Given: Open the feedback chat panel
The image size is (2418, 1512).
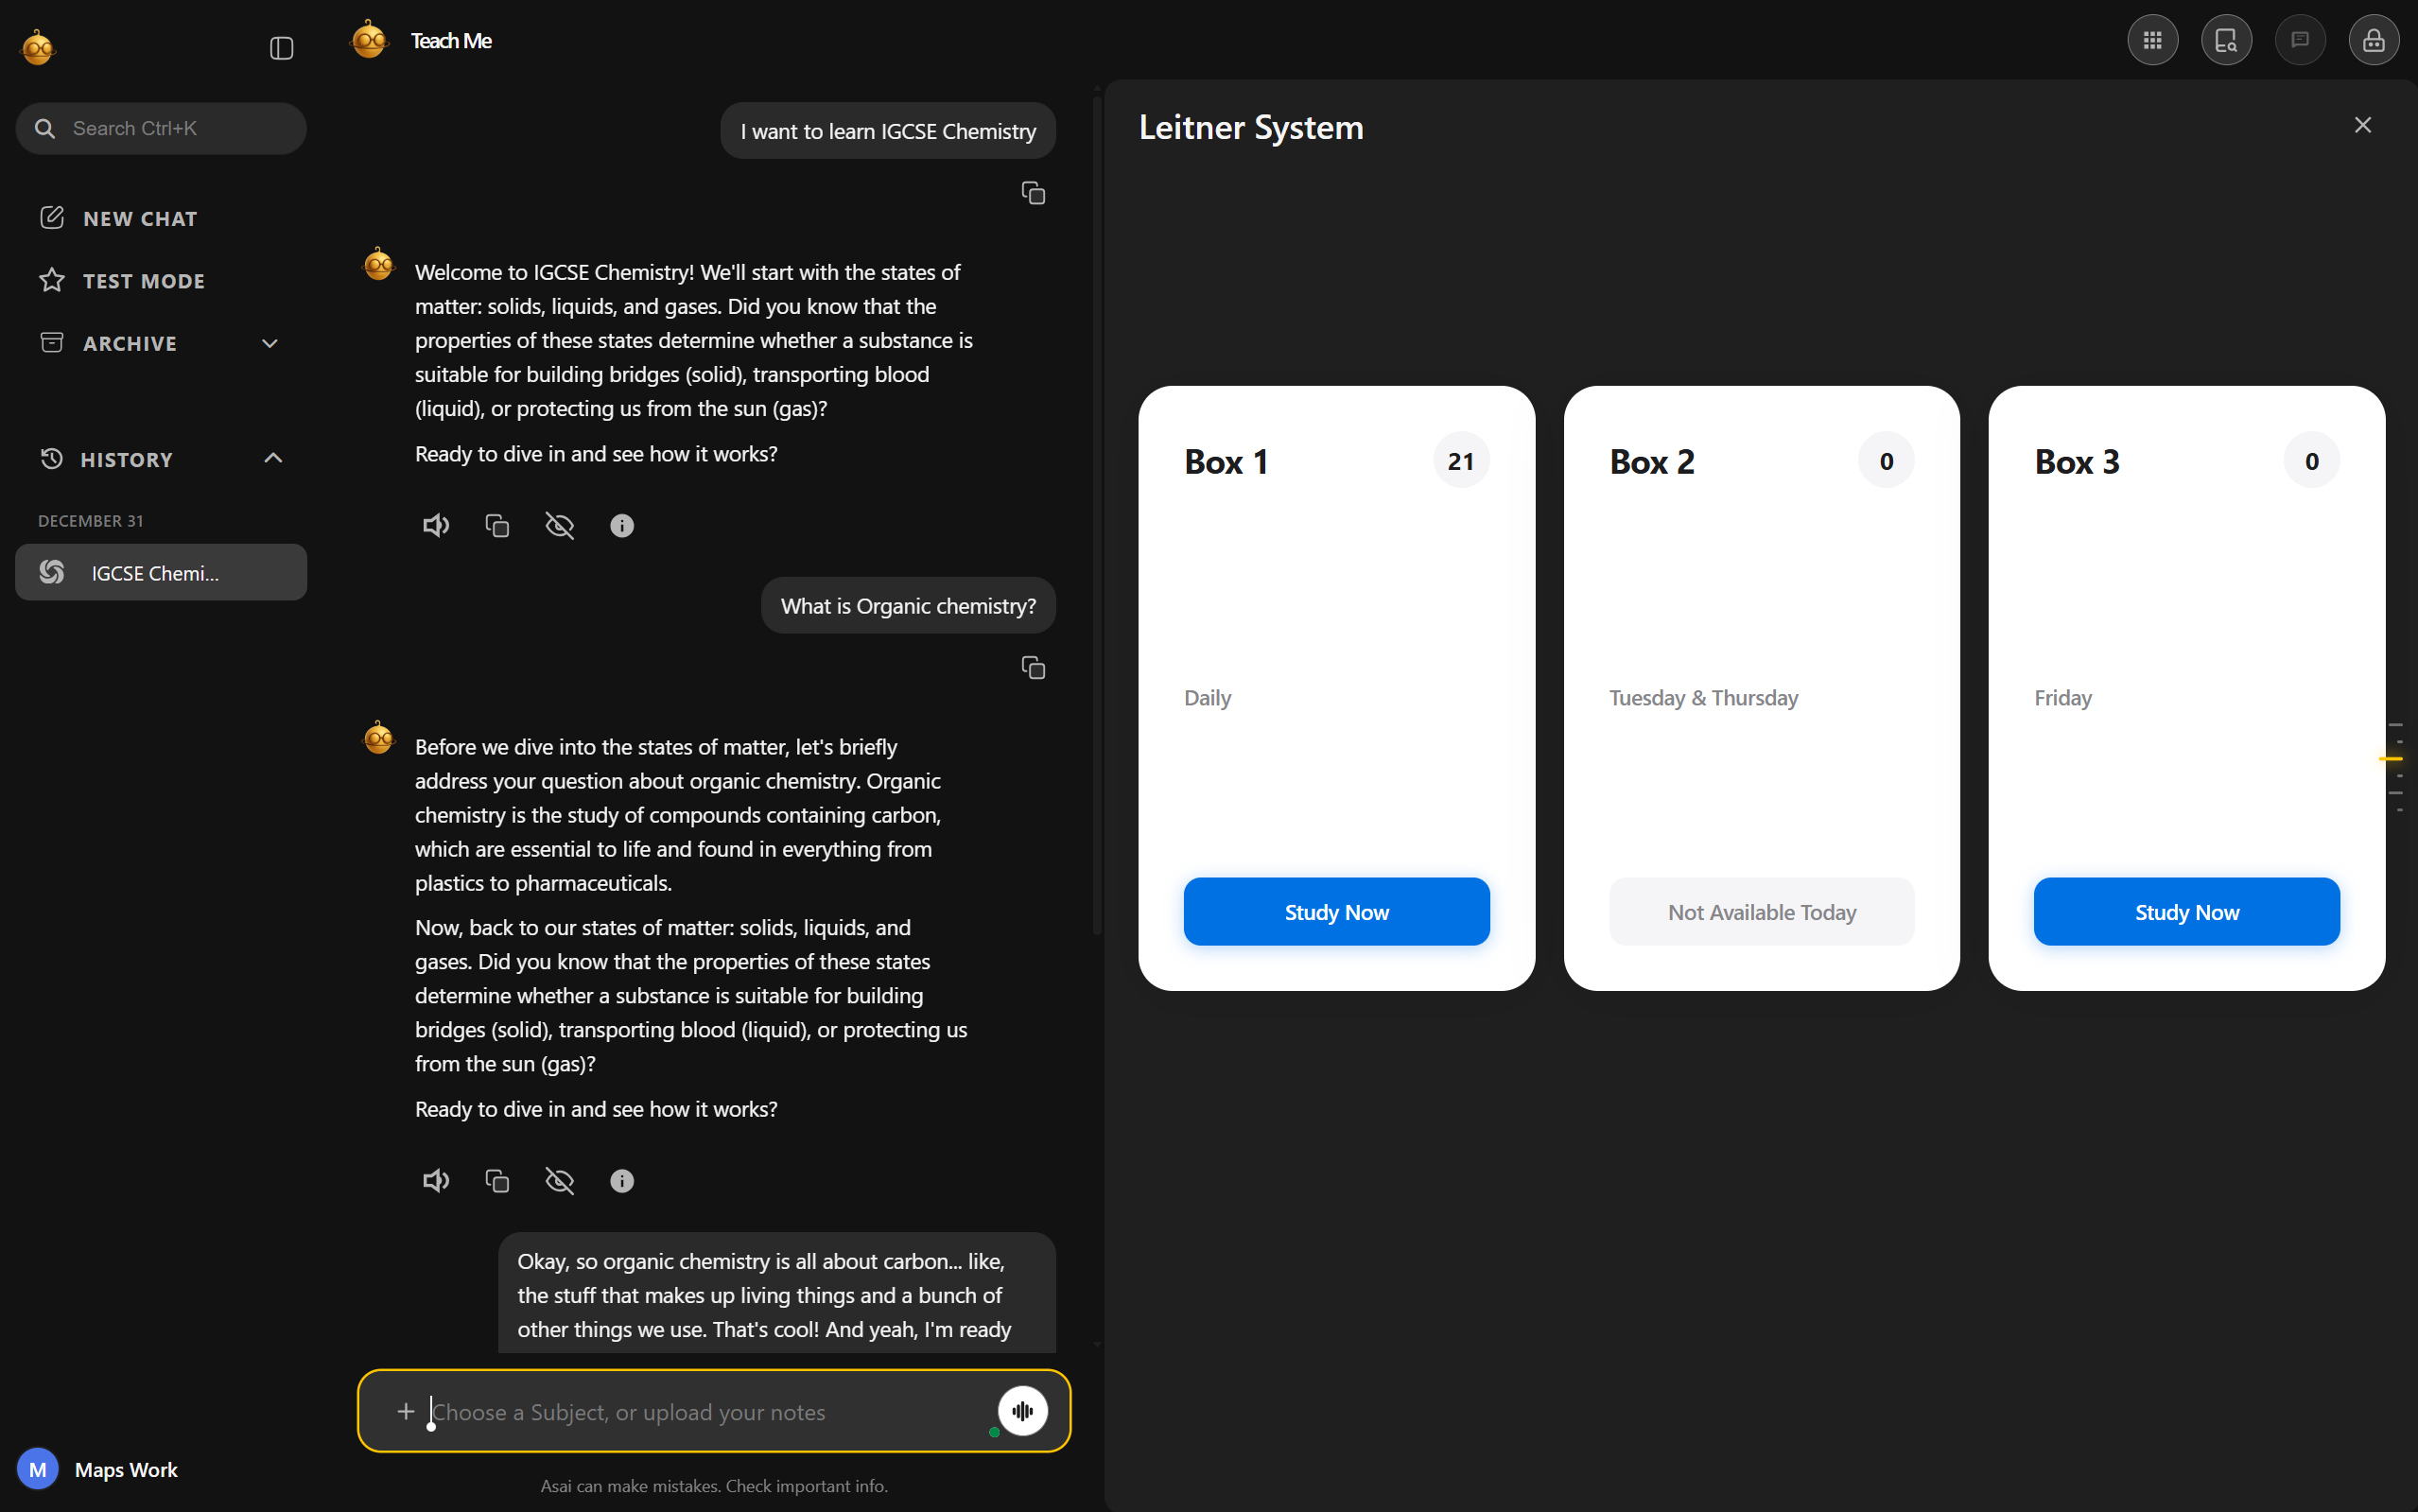Looking at the screenshot, I should (x=2299, y=40).
